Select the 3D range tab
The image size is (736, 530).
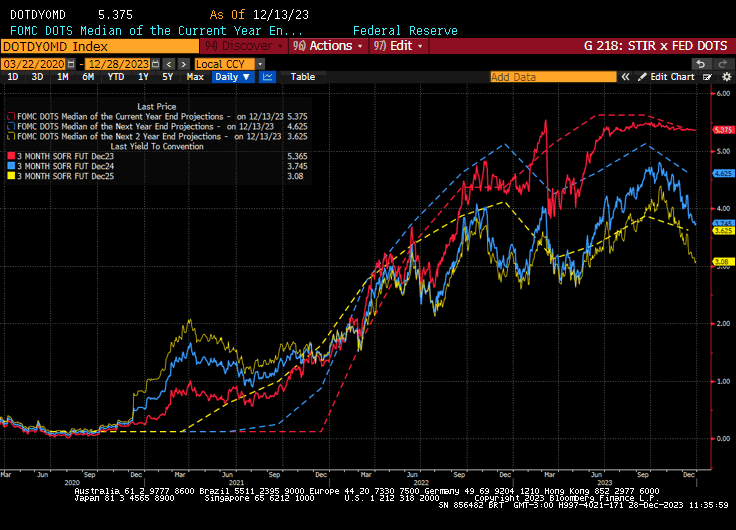(x=37, y=77)
